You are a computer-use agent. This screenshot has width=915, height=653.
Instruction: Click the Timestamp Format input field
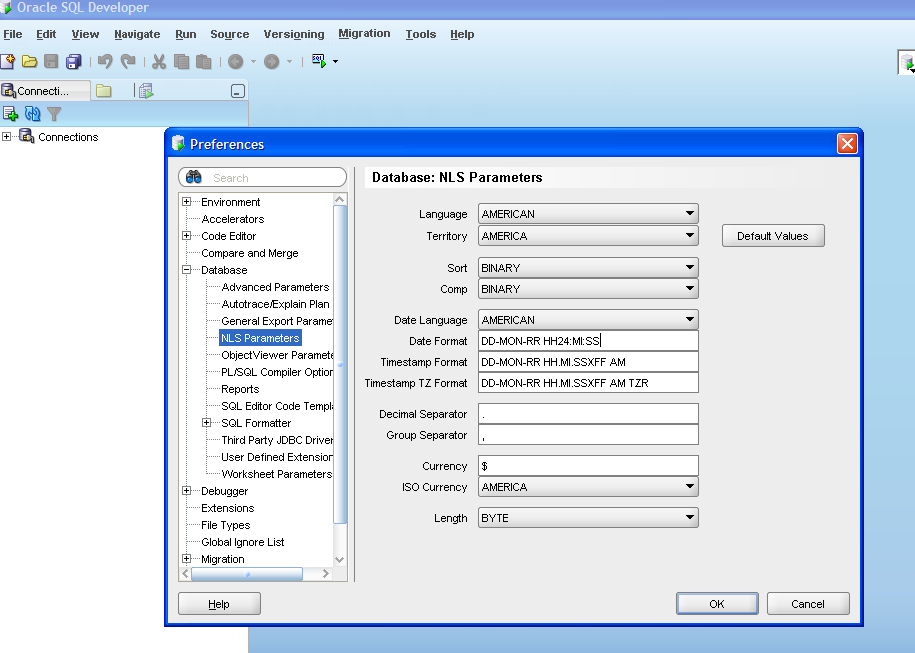point(588,362)
